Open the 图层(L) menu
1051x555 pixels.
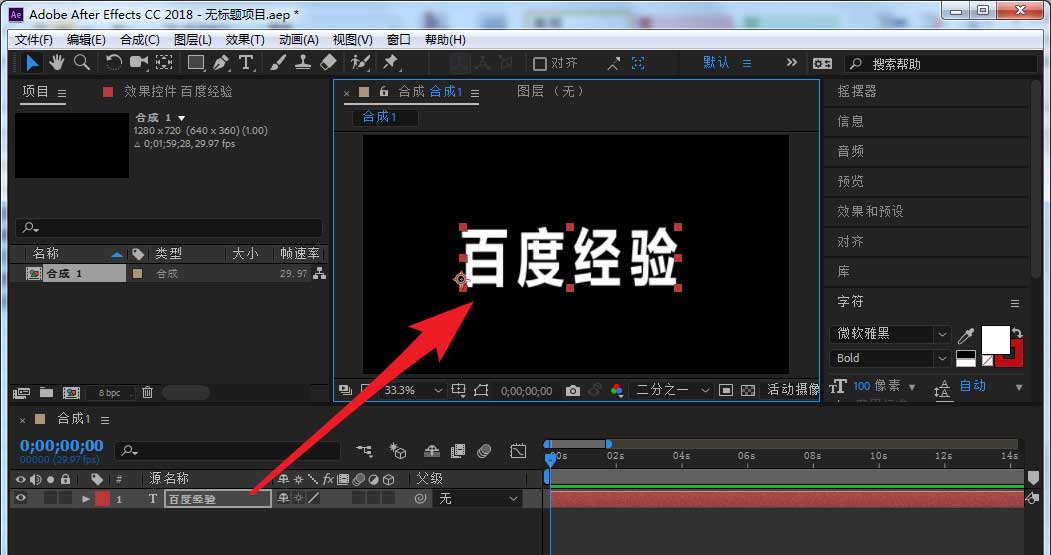[x=192, y=40]
